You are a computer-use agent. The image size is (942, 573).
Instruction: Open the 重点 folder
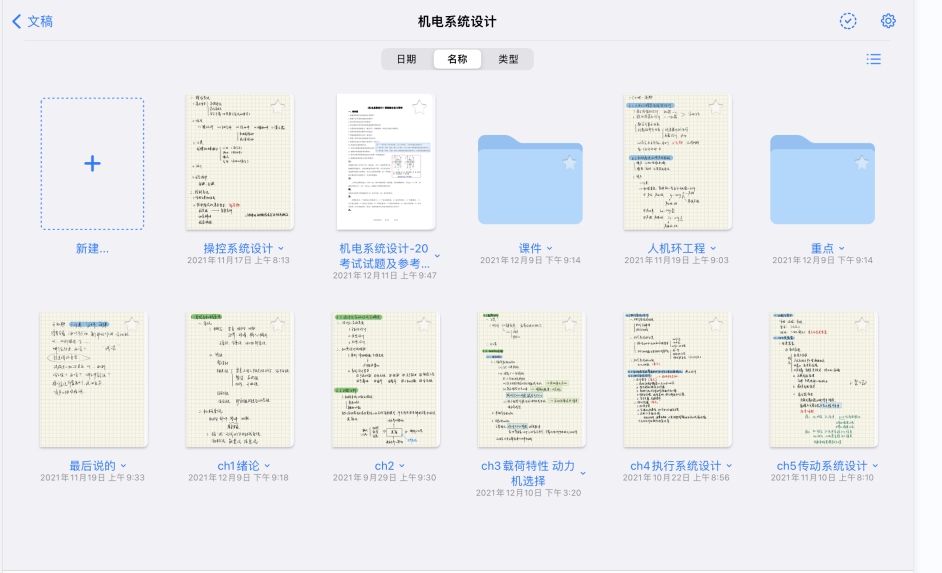click(x=822, y=180)
